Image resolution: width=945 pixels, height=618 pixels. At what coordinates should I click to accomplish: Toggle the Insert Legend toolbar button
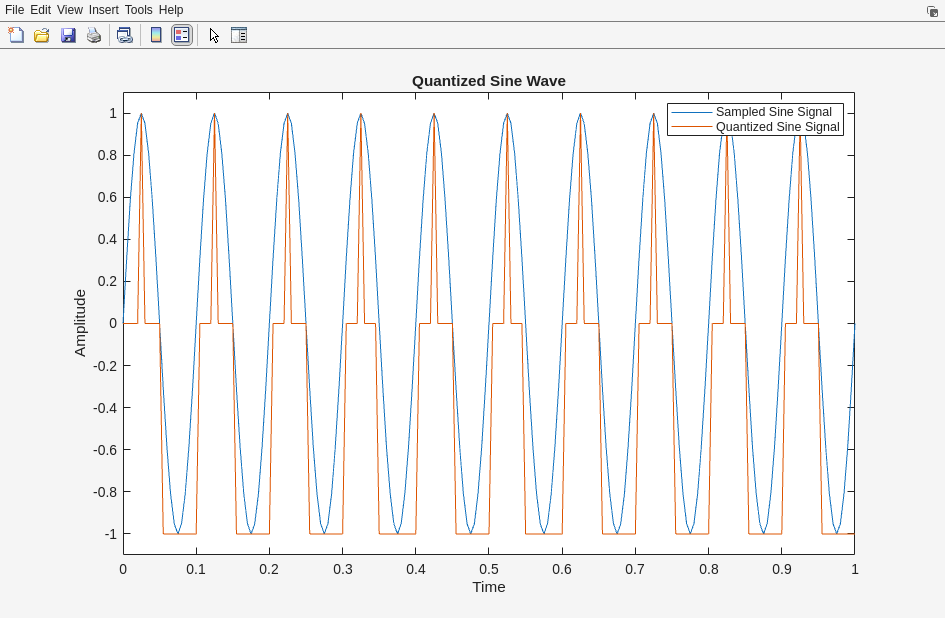click(181, 35)
